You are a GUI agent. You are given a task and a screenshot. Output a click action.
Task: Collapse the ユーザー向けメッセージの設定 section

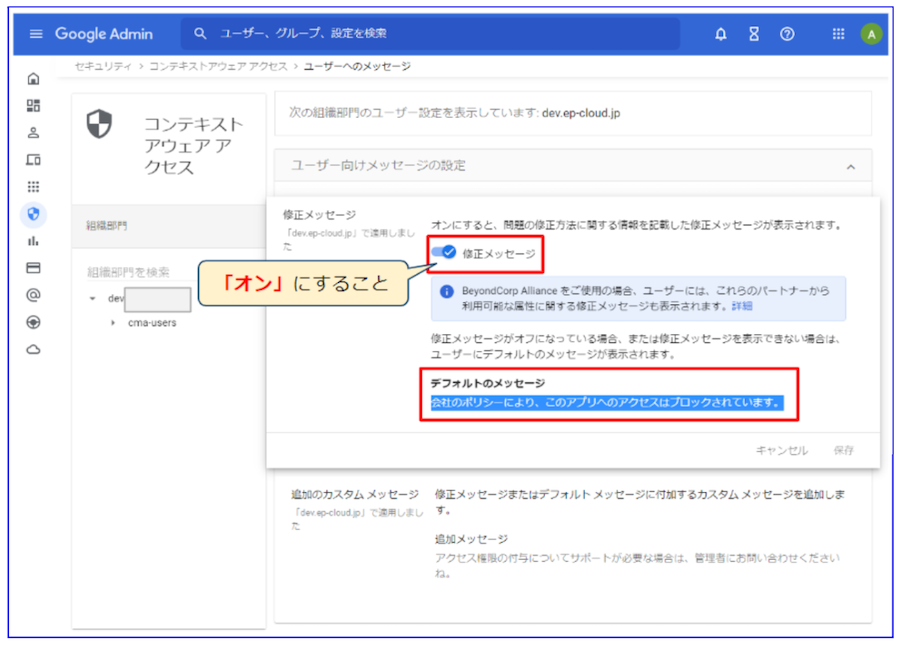point(851,166)
